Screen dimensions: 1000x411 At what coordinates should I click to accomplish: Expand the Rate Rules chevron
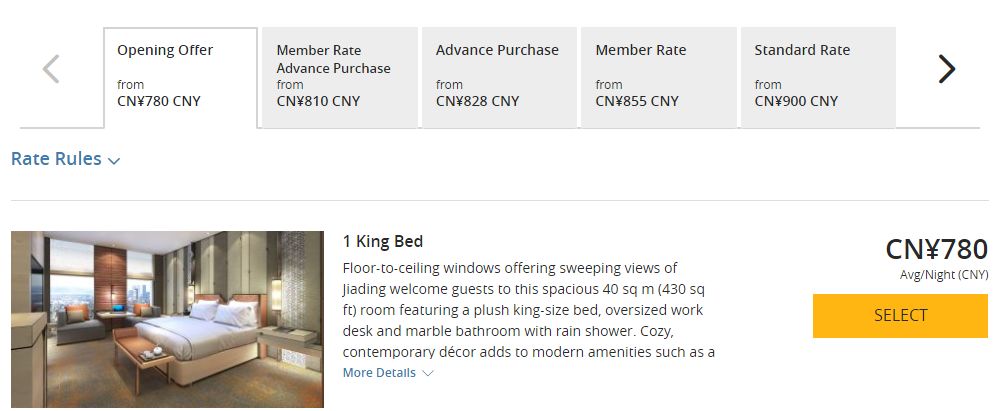(114, 161)
